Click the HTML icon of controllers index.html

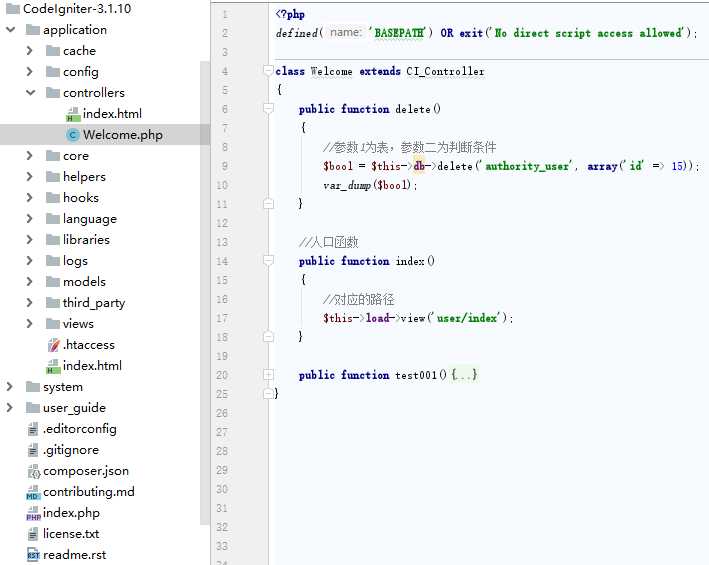73,114
